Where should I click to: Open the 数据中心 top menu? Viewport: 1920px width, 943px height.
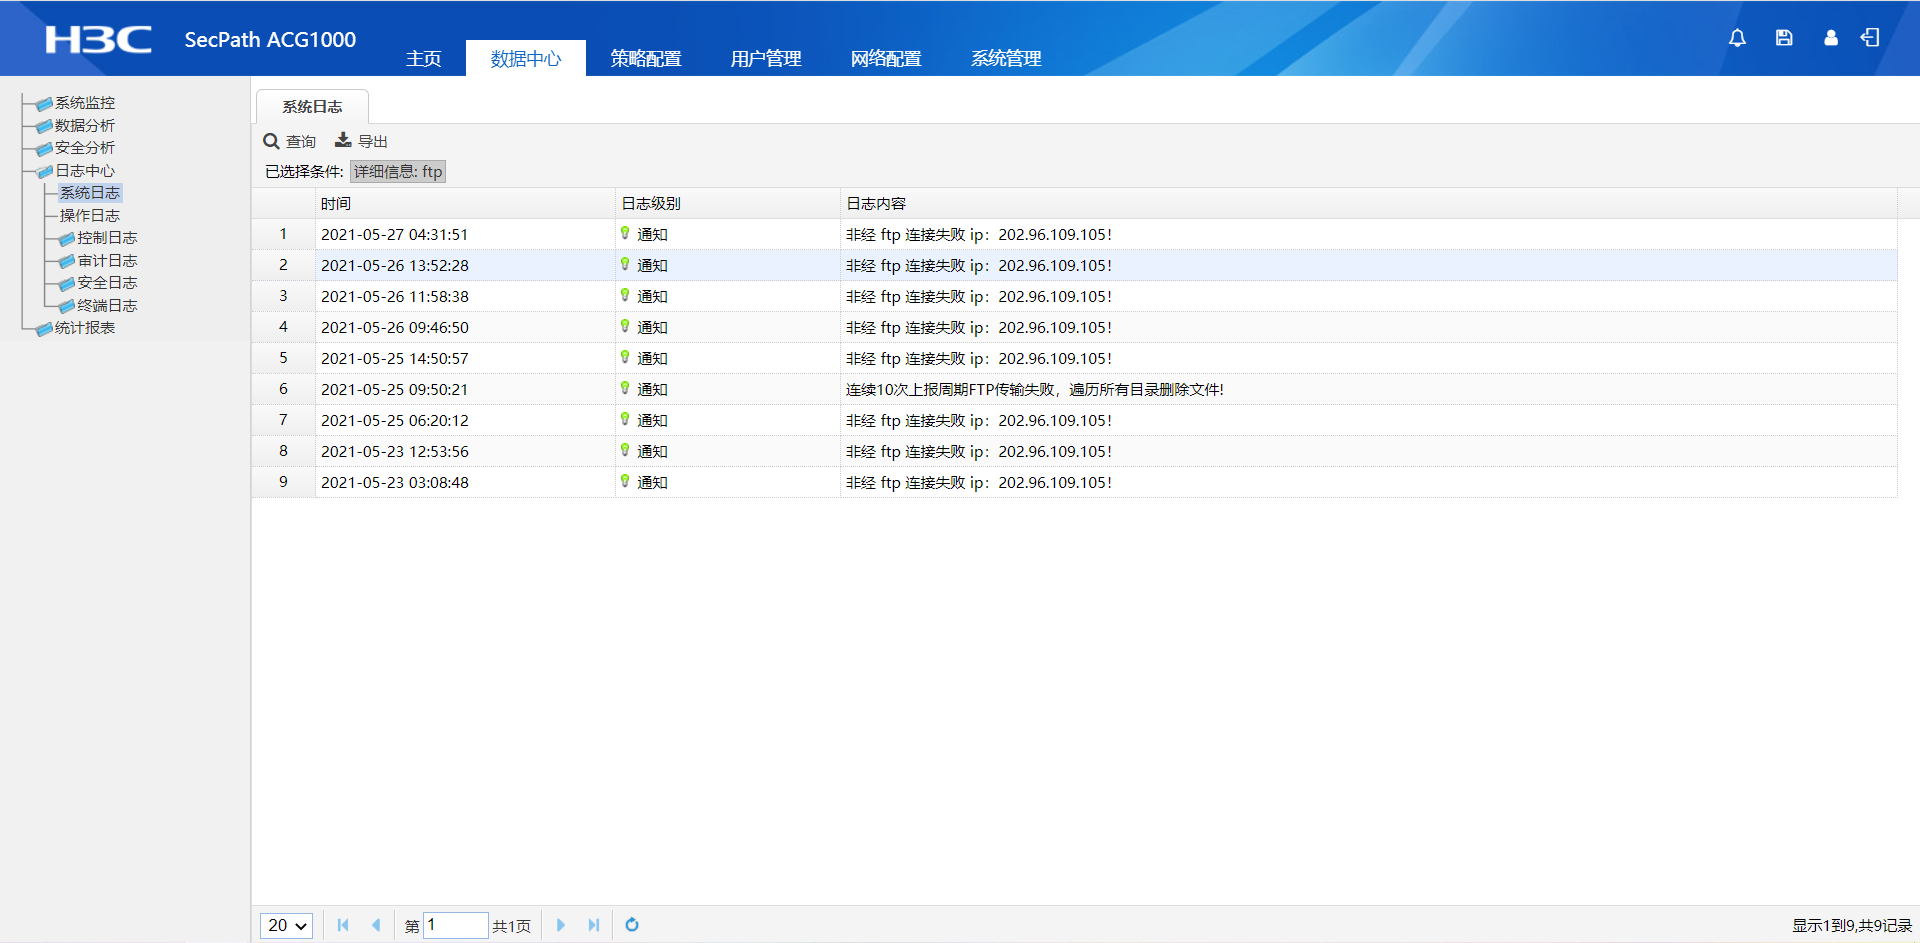tap(526, 59)
